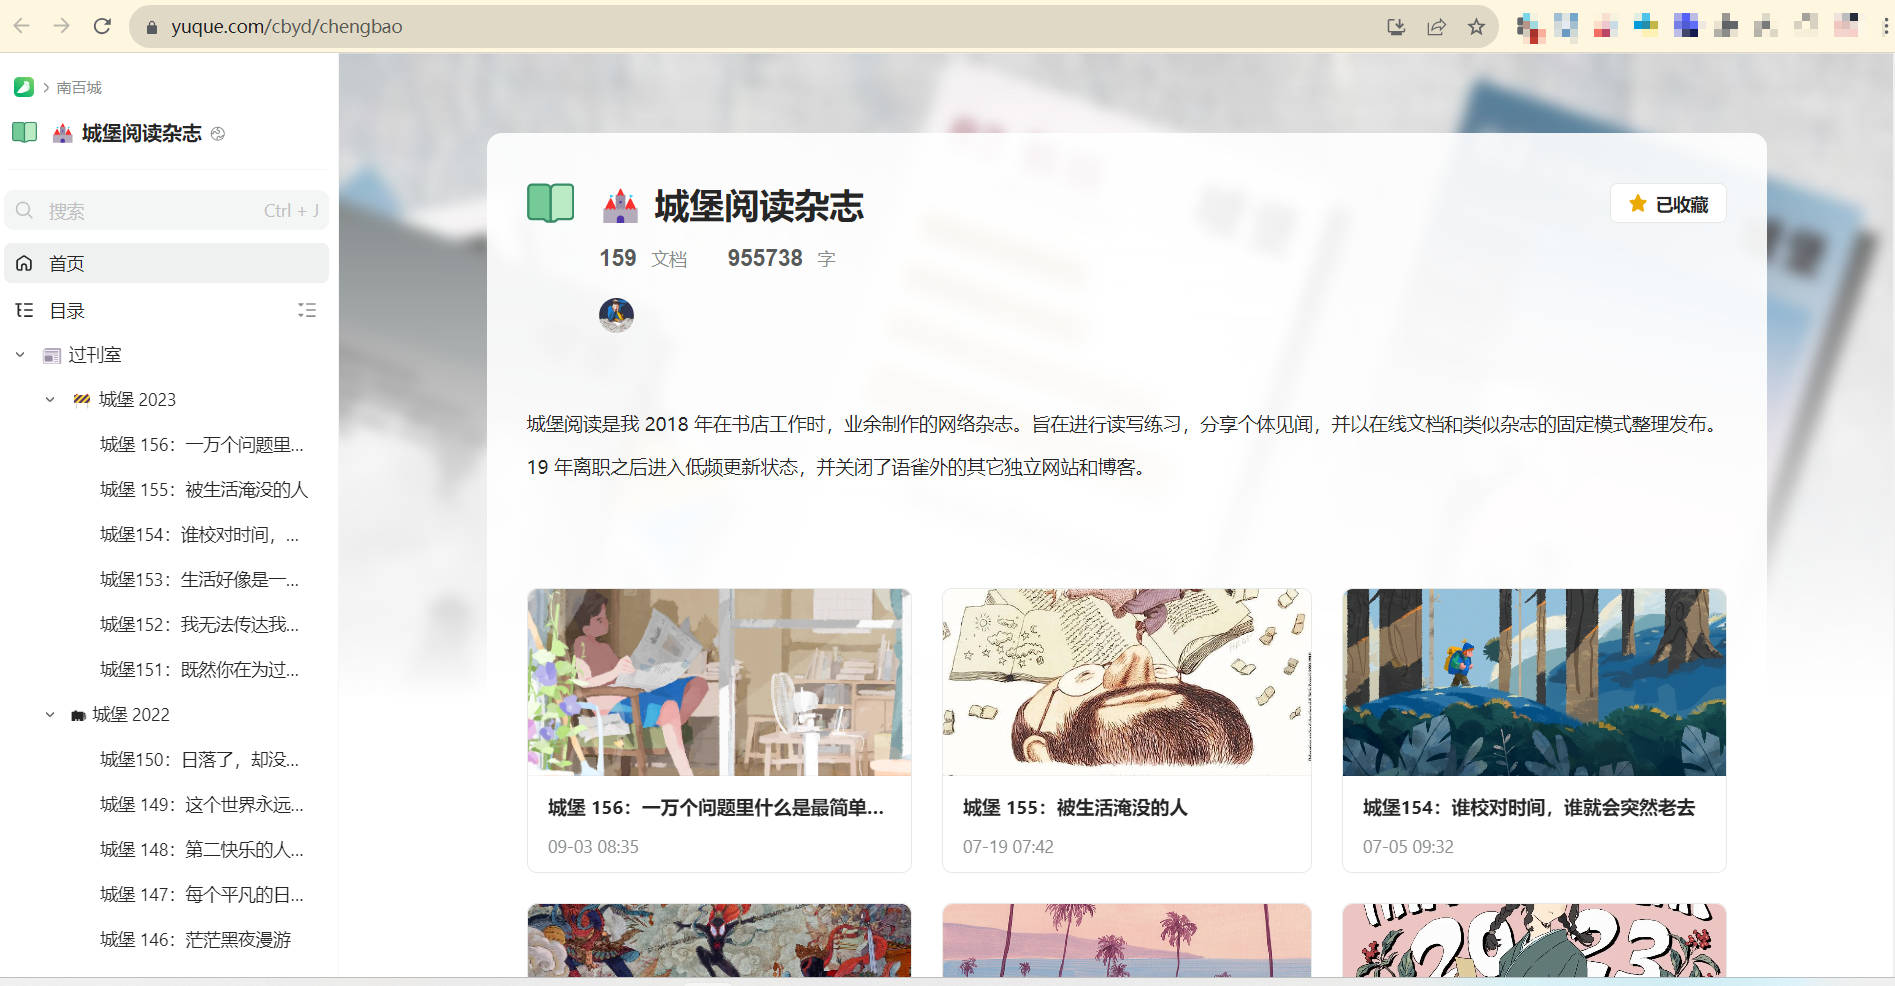1895x986 pixels.
Task: Collapse the 城堡 2023 group
Action: point(50,400)
